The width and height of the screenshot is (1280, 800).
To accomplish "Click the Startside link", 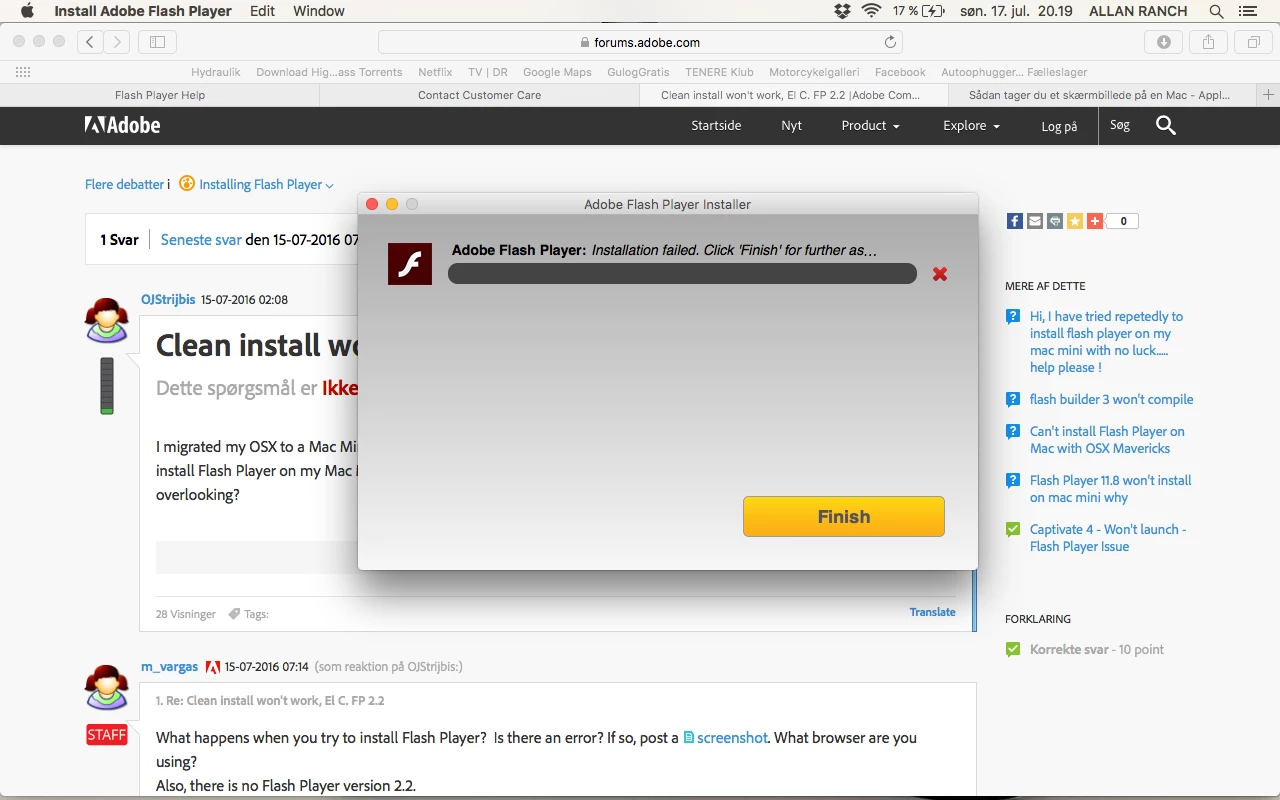I will point(716,125).
